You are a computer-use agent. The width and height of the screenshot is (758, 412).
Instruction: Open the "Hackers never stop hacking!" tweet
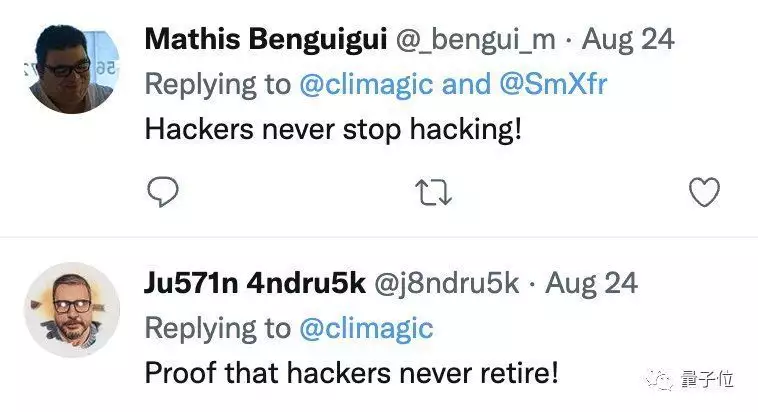coord(334,130)
